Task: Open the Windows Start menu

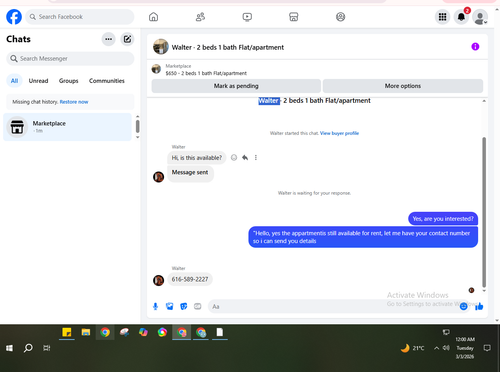Action: click(9, 348)
